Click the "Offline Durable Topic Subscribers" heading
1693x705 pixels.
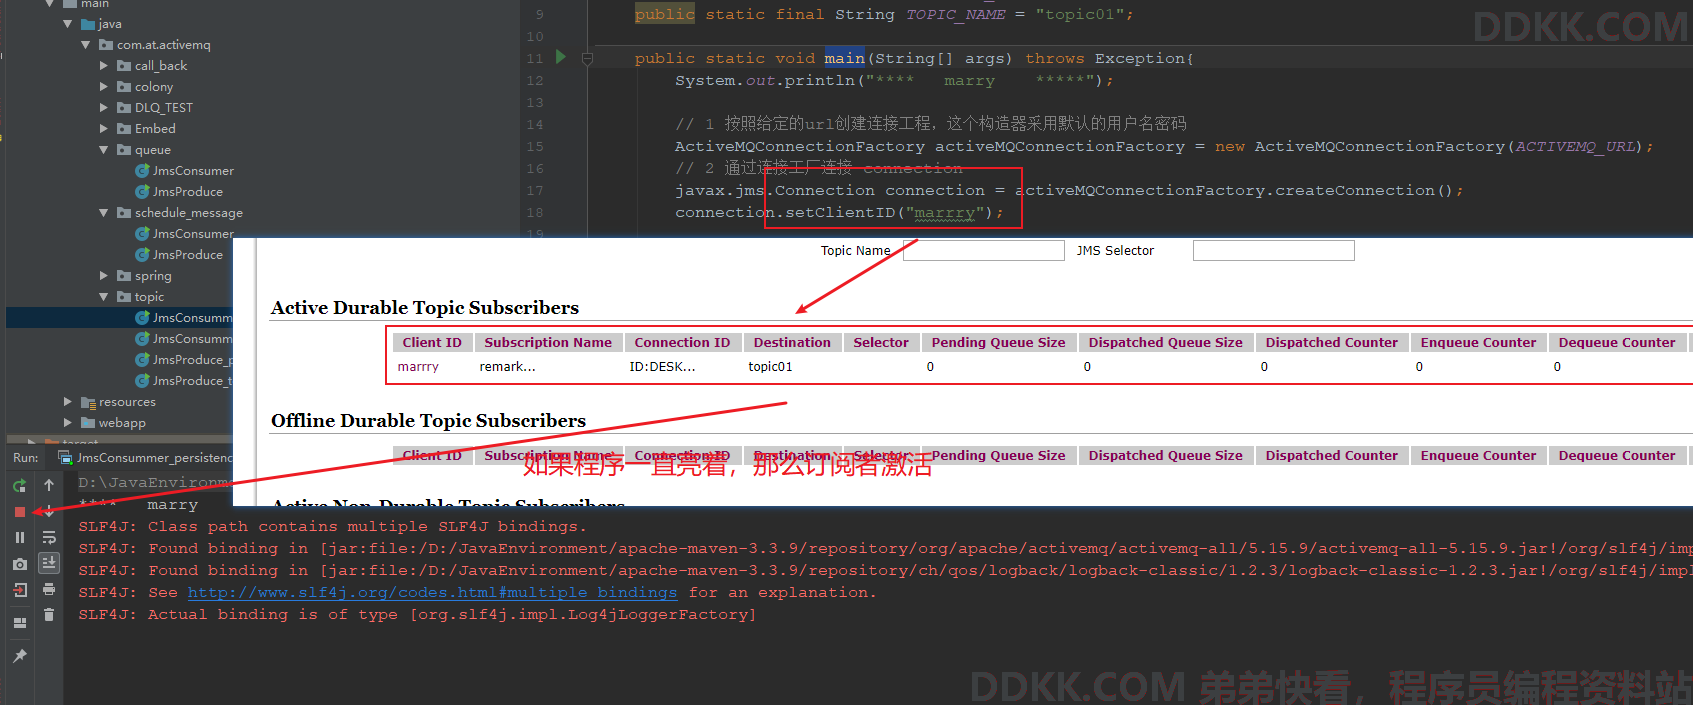pyautogui.click(x=429, y=421)
